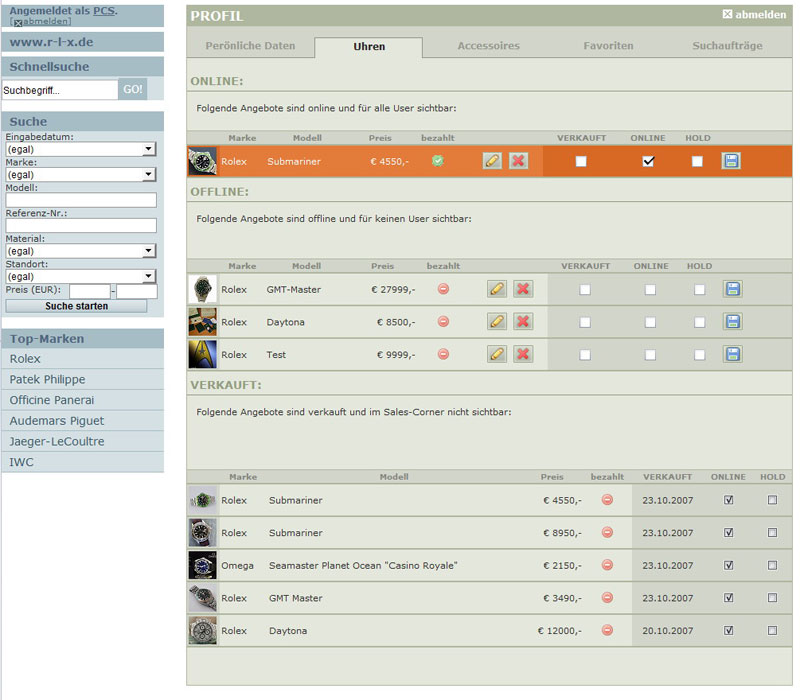Edit the offline Daytona € 8500 offer
The image size is (800, 700).
[497, 322]
